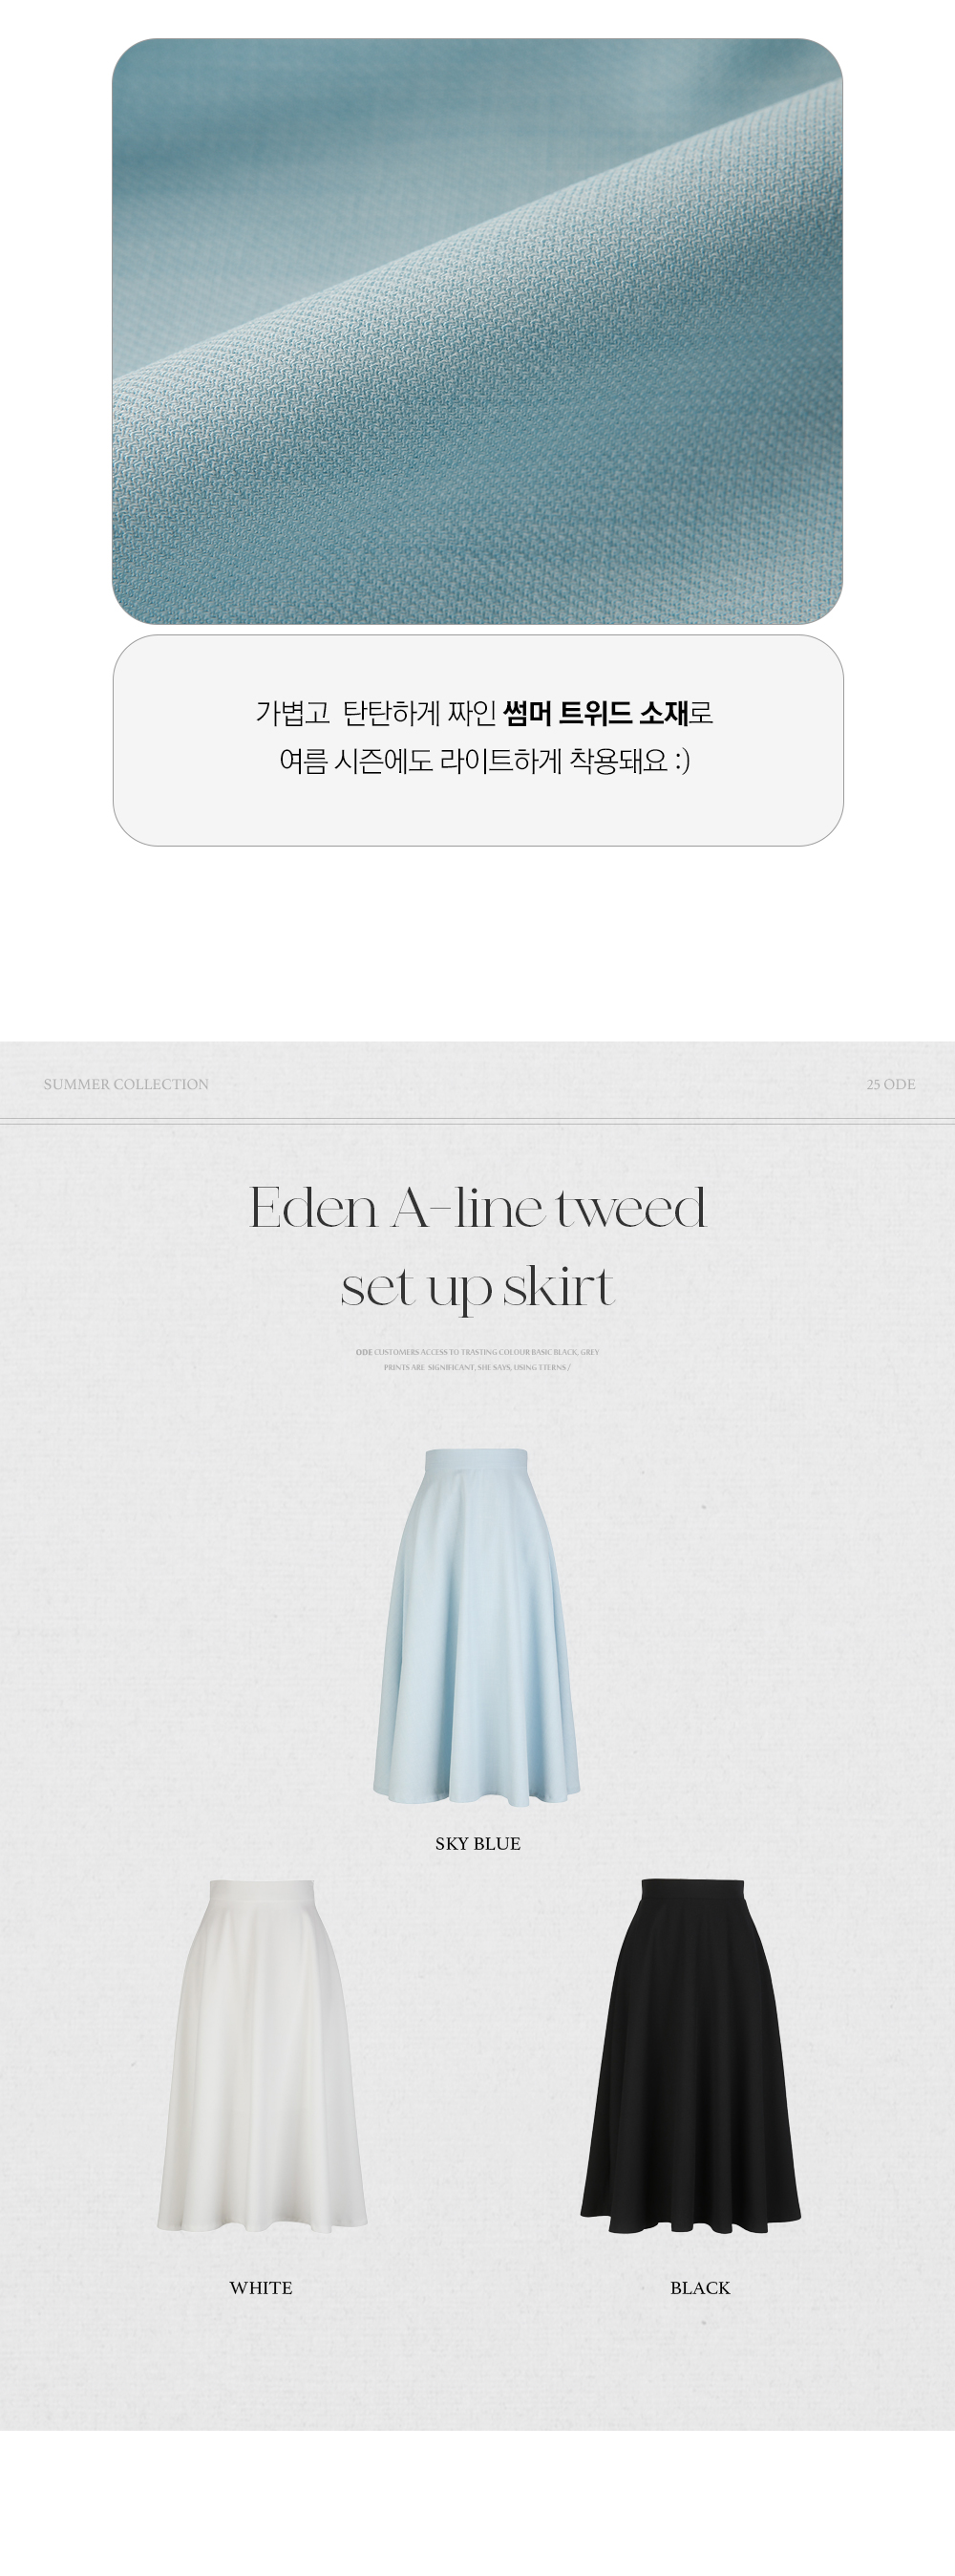
Task: Open the blue tweed fabric close-up
Action: pos(477,331)
